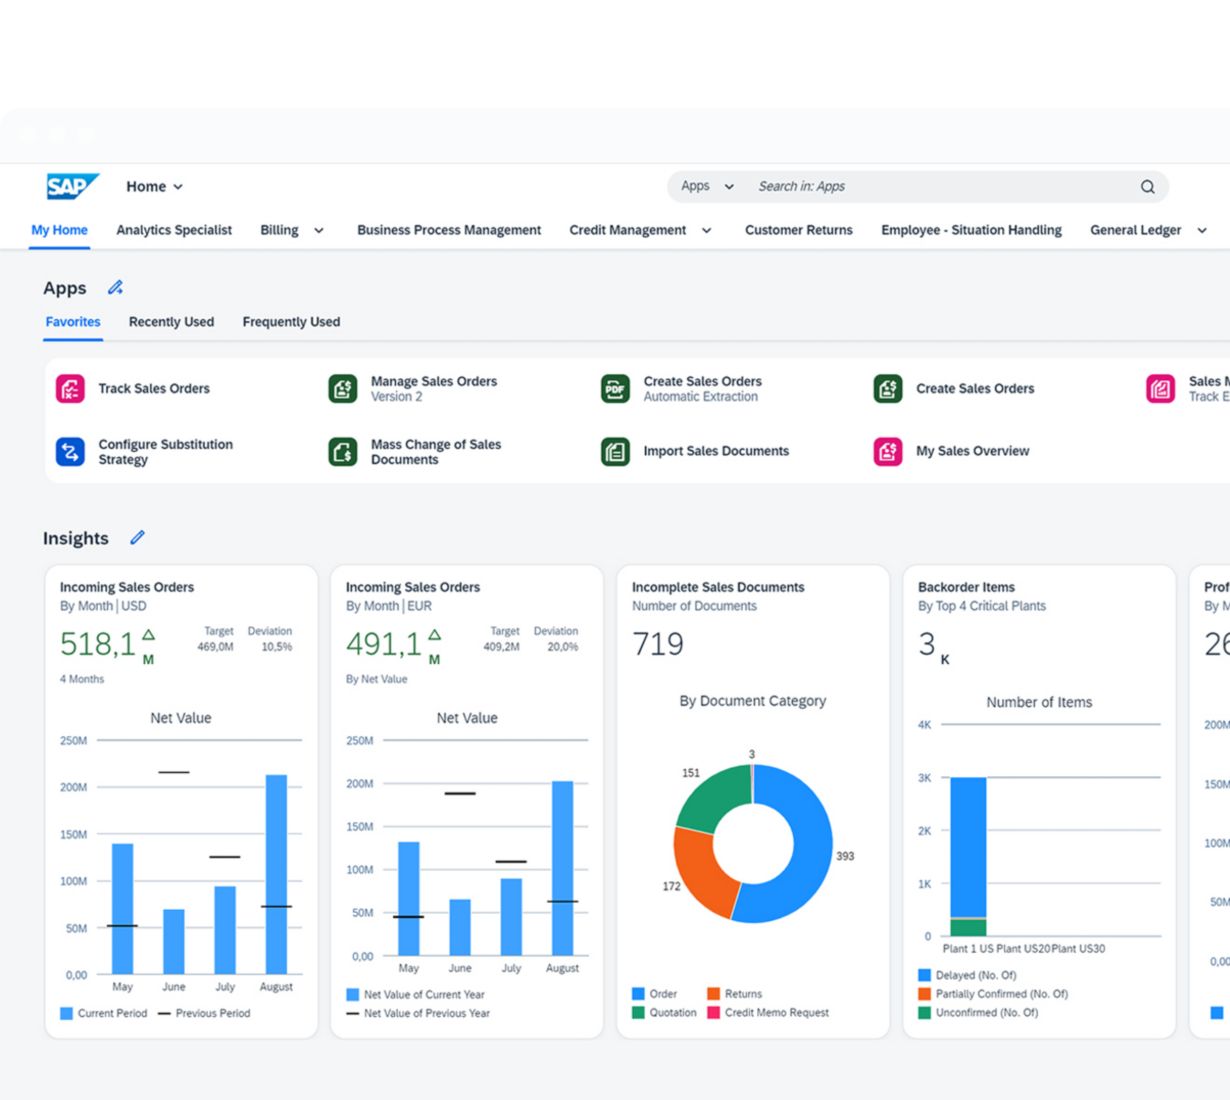Open Analytics Specialist page
This screenshot has height=1100, width=1230.
174,230
